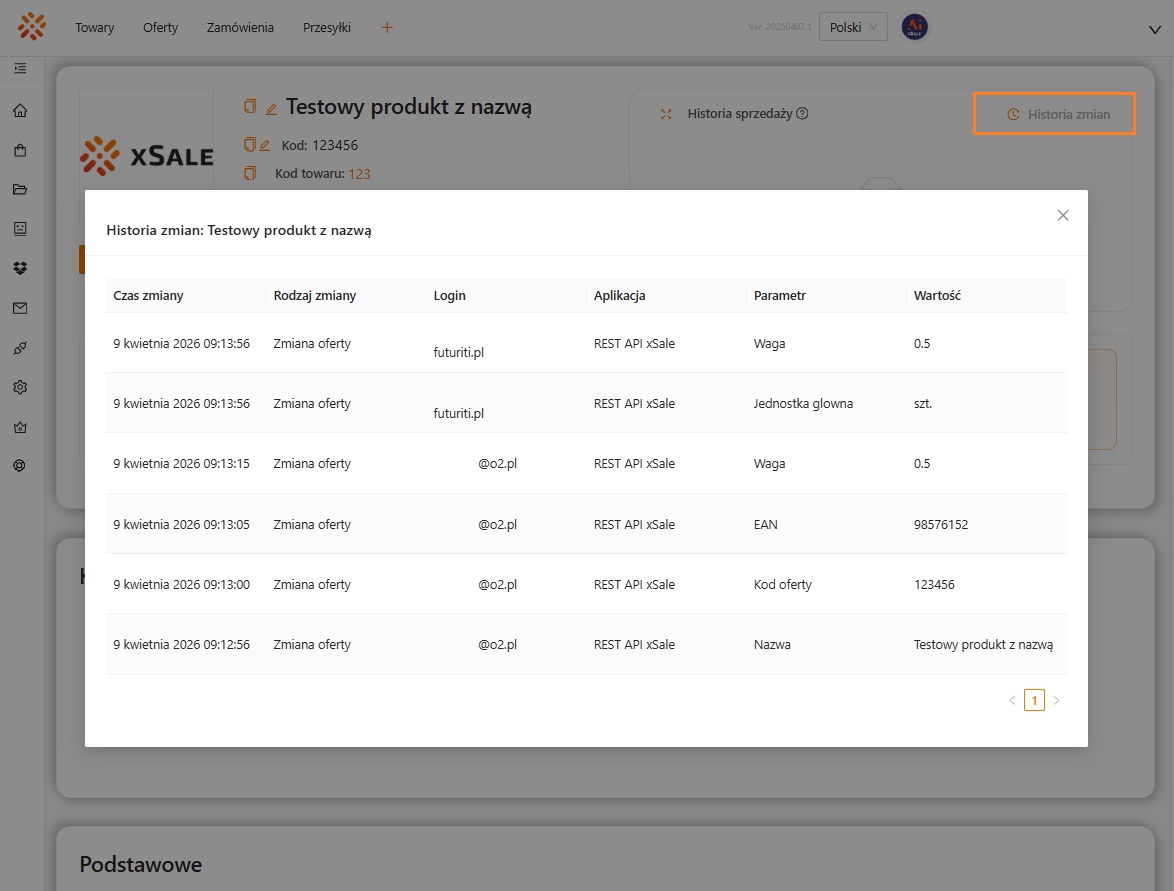Open the Polski language dropdown
This screenshot has width=1174, height=891.
pyautogui.click(x=853, y=27)
